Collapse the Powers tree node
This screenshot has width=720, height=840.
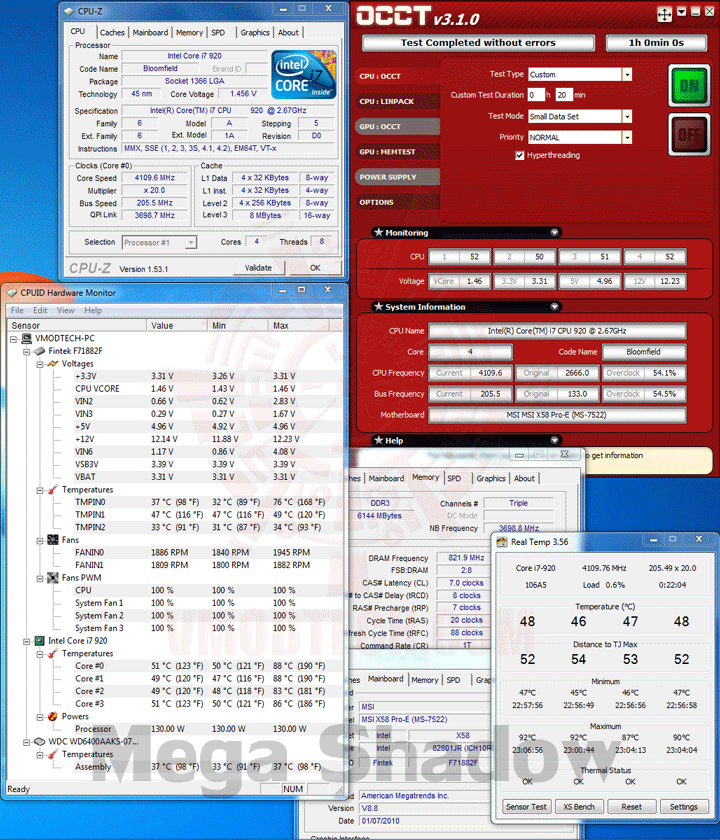point(40,717)
